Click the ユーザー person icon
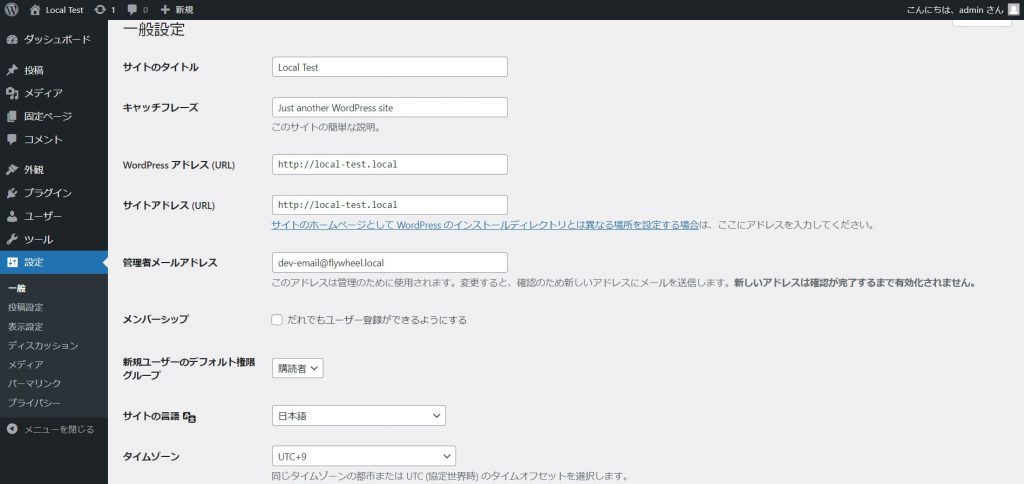The height and width of the screenshot is (484, 1024). coord(12,216)
